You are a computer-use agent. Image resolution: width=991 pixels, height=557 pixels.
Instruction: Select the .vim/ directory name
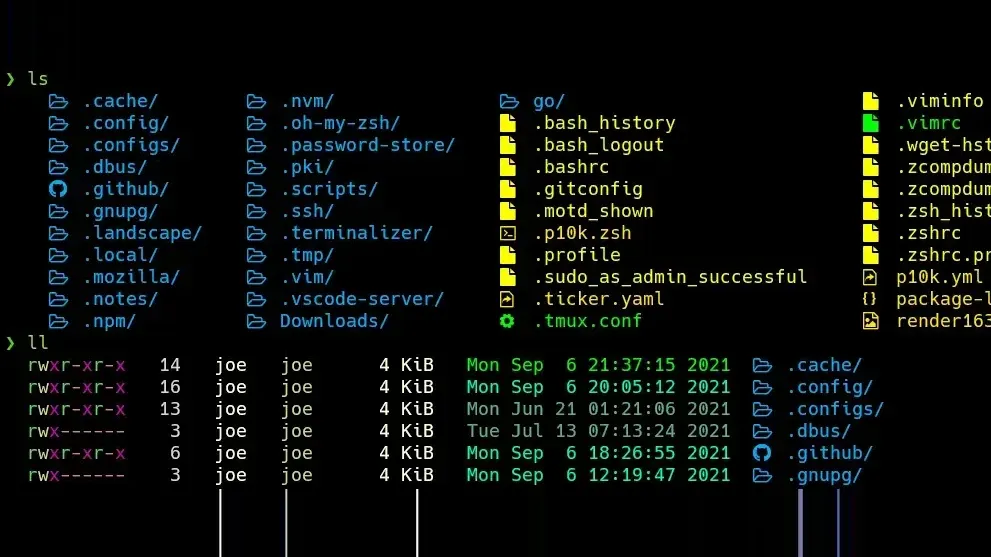coord(308,277)
